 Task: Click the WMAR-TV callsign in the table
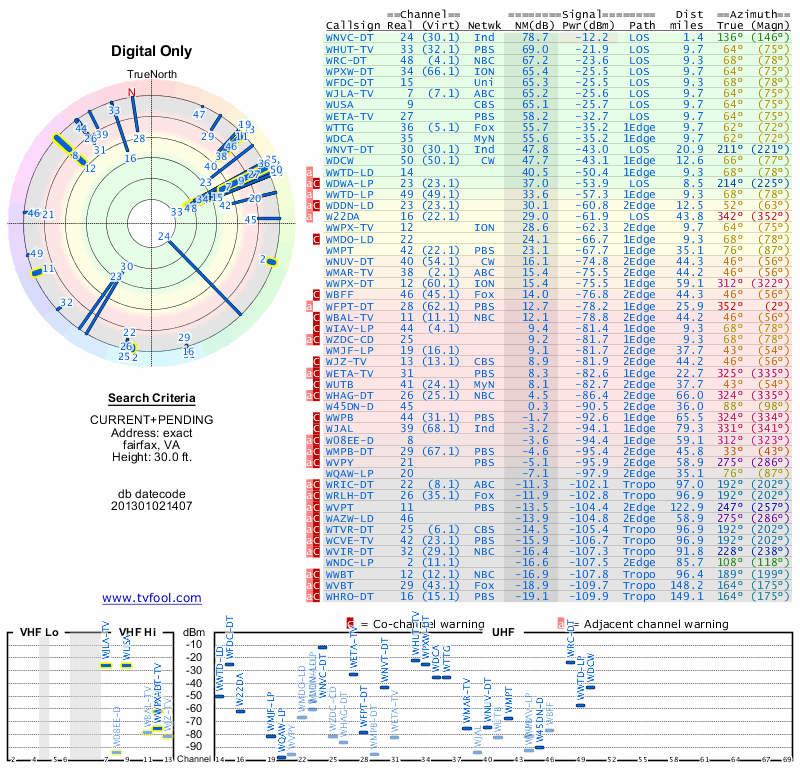[349, 273]
